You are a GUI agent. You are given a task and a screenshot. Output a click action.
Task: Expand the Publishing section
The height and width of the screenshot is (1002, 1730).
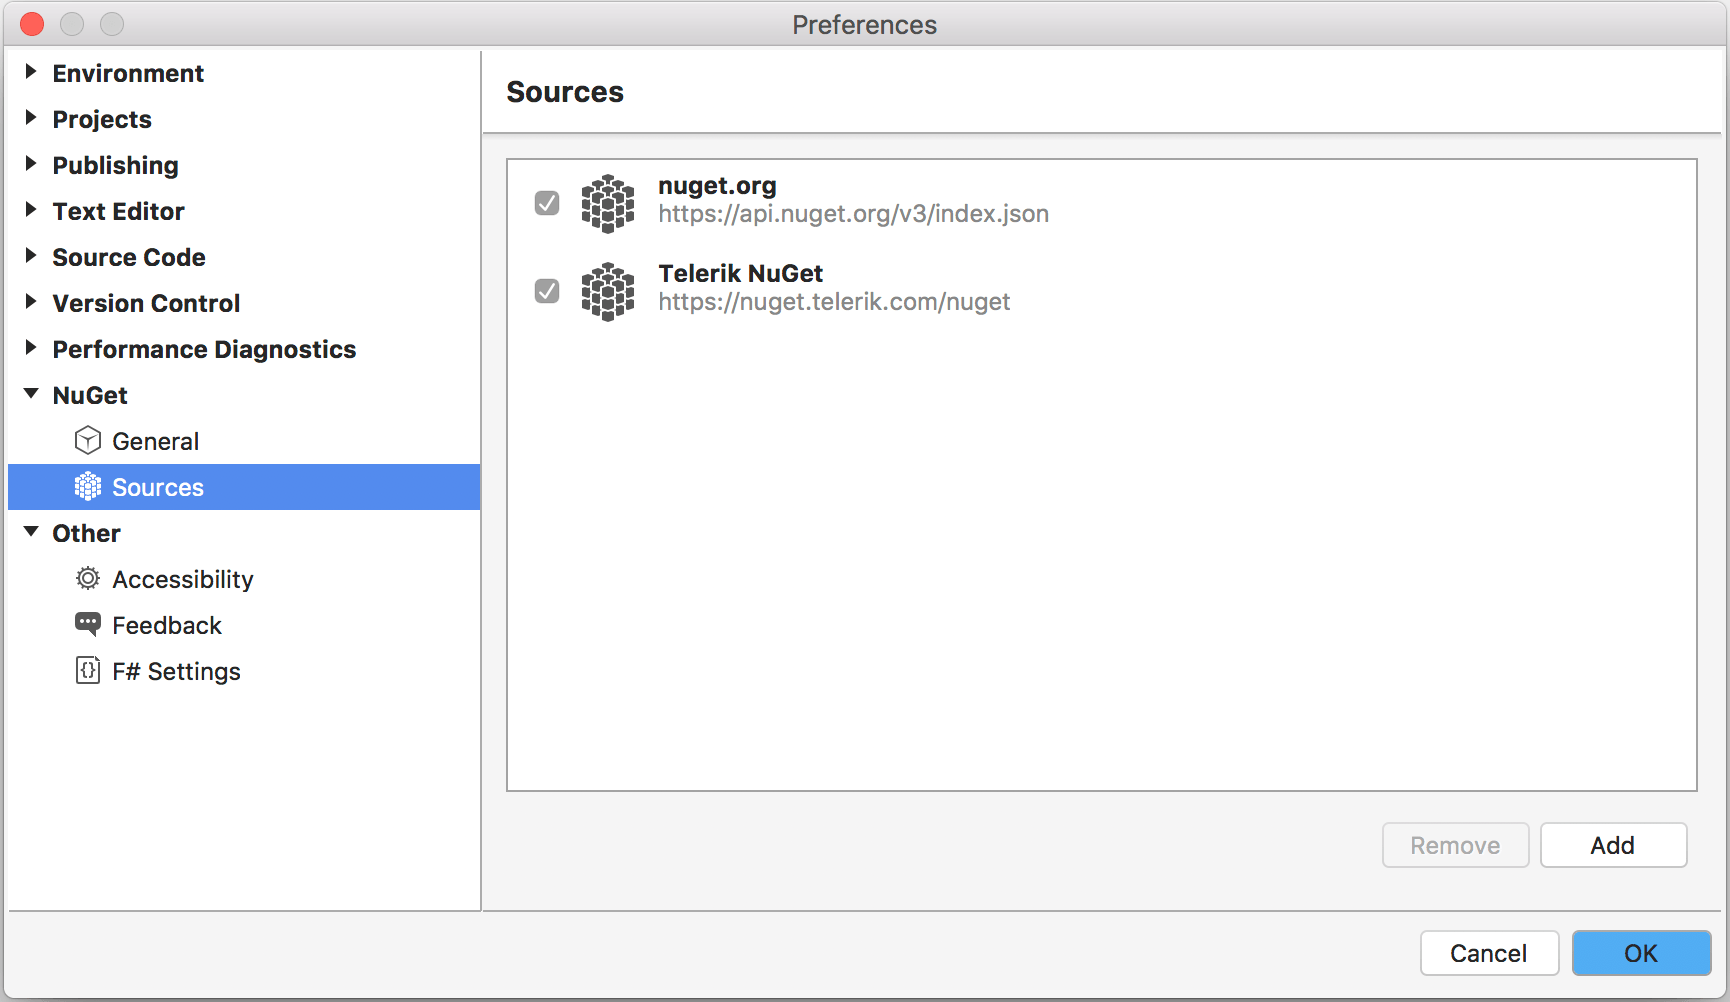pyautogui.click(x=31, y=163)
